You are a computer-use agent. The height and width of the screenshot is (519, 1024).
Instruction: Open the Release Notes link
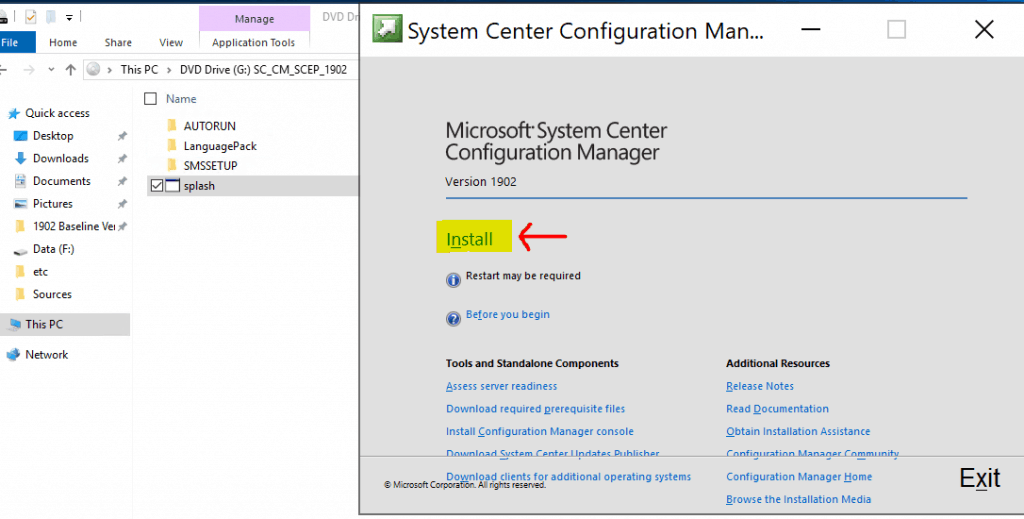pos(760,386)
